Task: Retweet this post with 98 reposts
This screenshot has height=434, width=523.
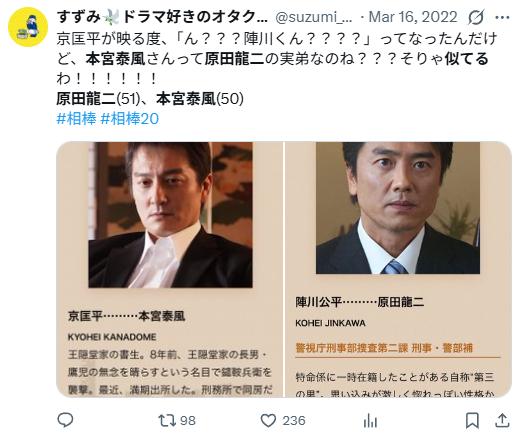Action: pos(167,420)
